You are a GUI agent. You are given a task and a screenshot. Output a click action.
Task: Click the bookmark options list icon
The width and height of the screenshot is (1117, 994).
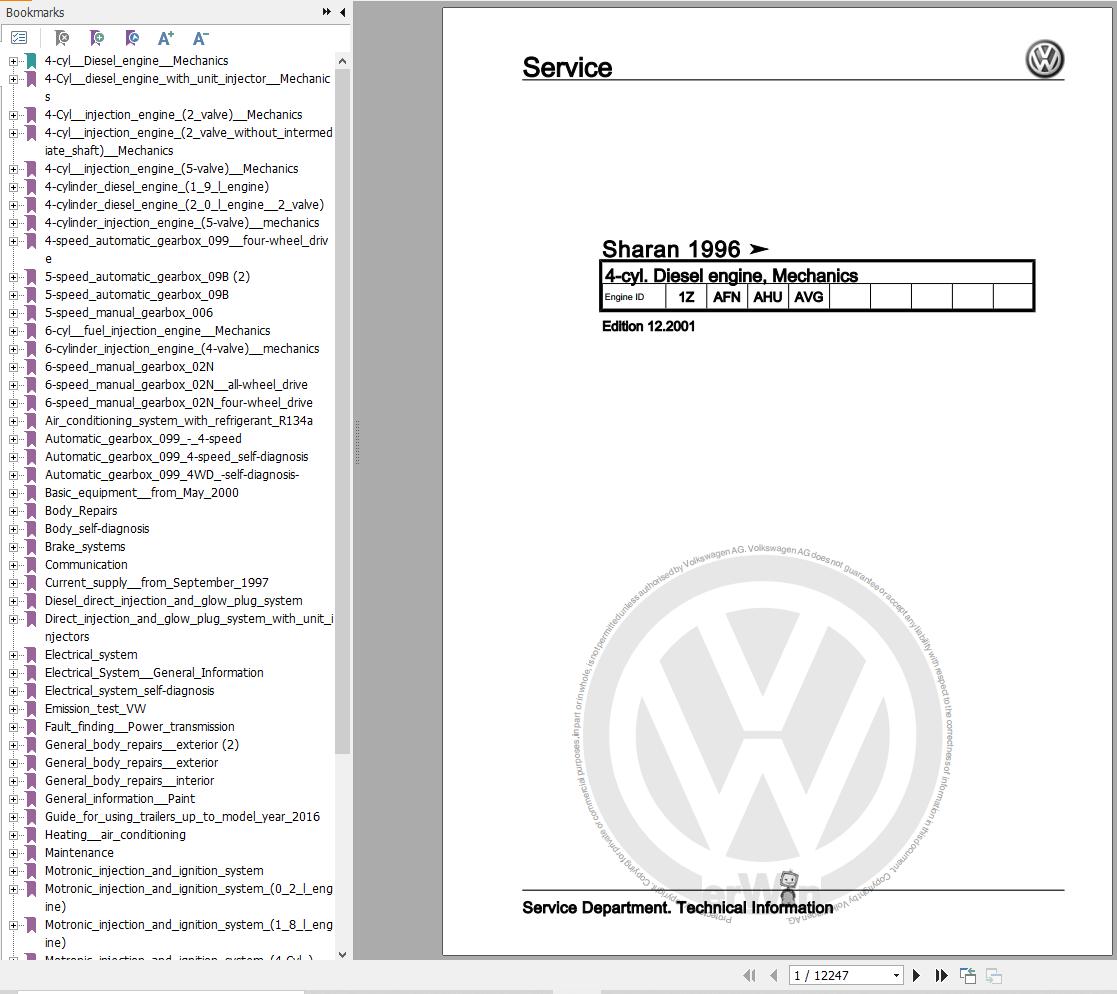pos(19,37)
